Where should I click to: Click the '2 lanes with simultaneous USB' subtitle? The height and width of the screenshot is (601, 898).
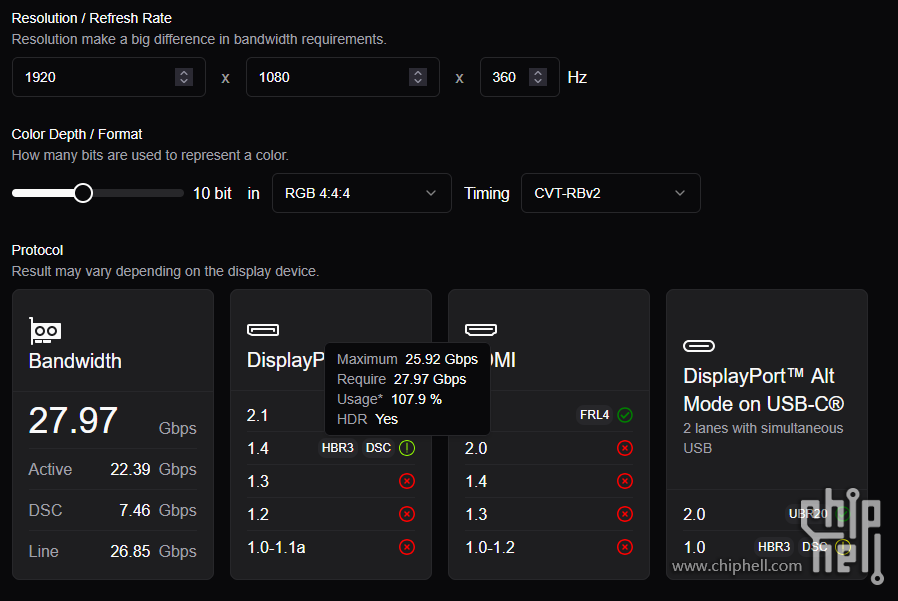[x=763, y=438]
